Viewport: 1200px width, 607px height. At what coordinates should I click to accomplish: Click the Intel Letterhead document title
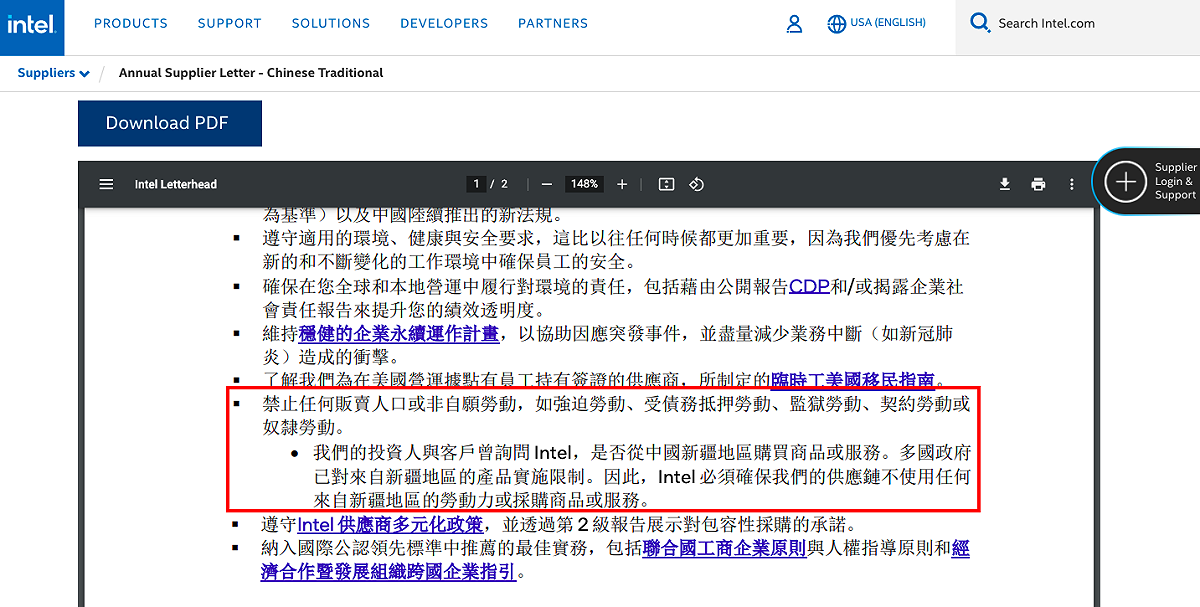pos(176,184)
